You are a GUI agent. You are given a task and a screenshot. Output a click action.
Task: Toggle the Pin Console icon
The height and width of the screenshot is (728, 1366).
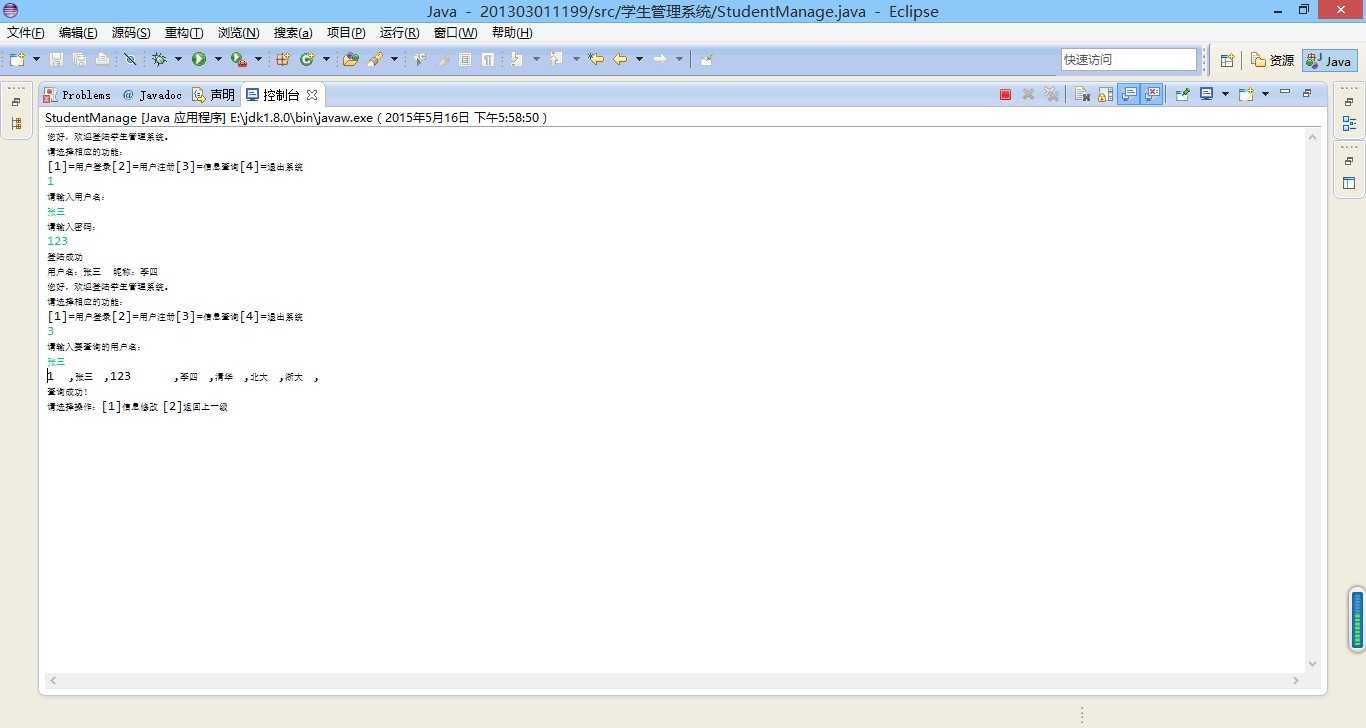pyautogui.click(x=1183, y=95)
